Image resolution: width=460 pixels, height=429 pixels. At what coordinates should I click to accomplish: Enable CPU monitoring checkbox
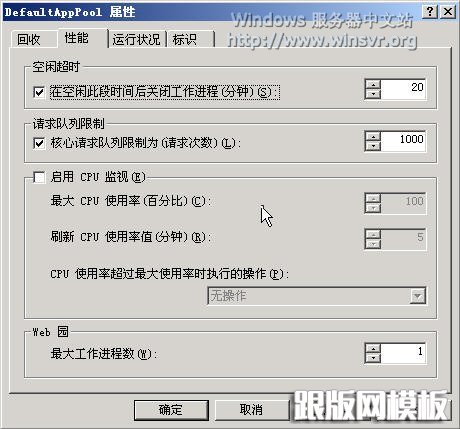coord(39,177)
